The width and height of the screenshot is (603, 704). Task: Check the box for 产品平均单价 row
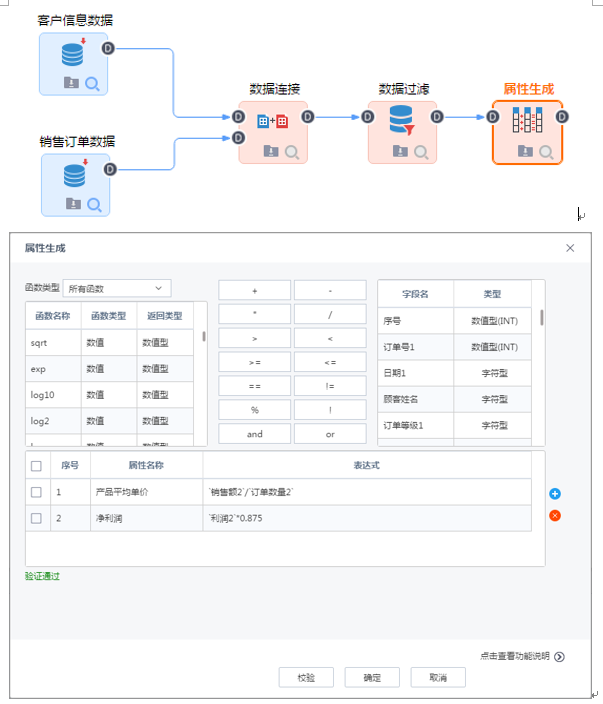(36, 493)
